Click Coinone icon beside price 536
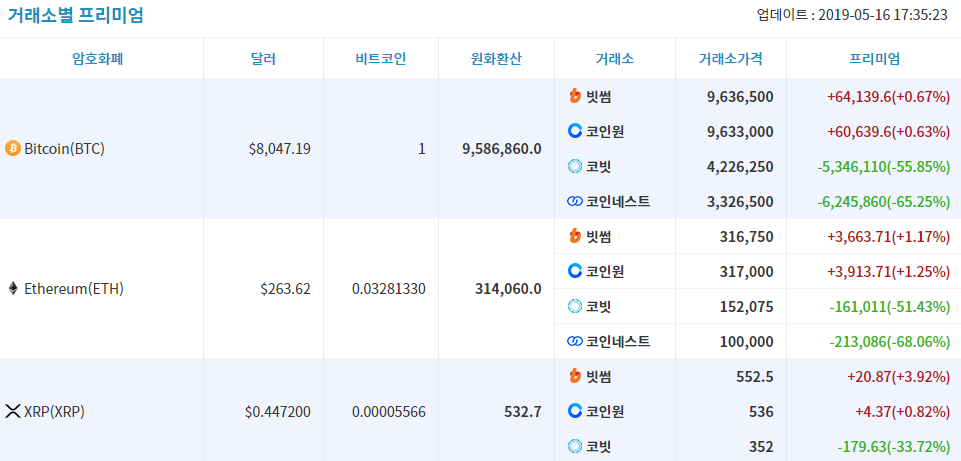Image resolution: width=961 pixels, height=461 pixels. click(x=575, y=411)
